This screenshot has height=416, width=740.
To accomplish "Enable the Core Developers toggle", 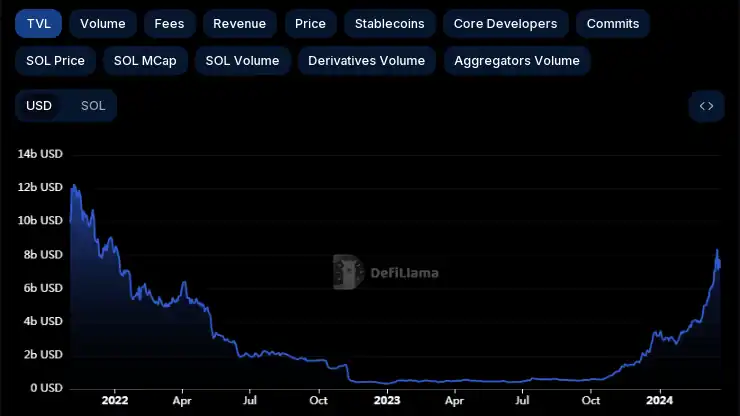I will [505, 24].
